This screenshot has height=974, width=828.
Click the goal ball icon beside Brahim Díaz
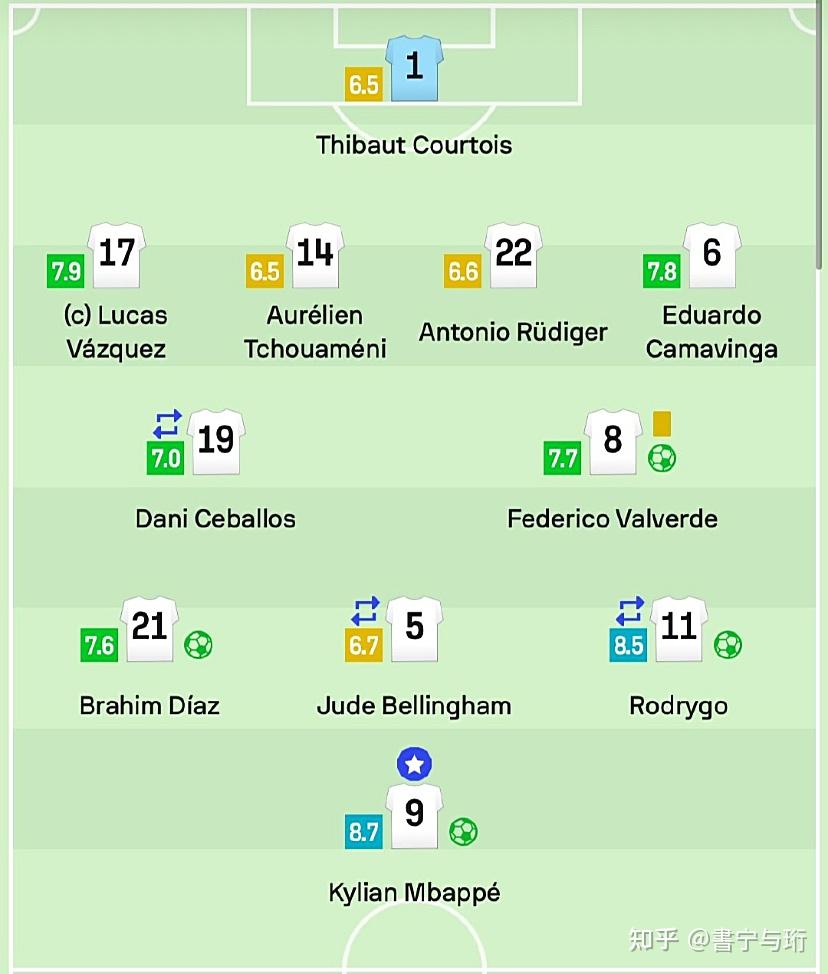199,645
